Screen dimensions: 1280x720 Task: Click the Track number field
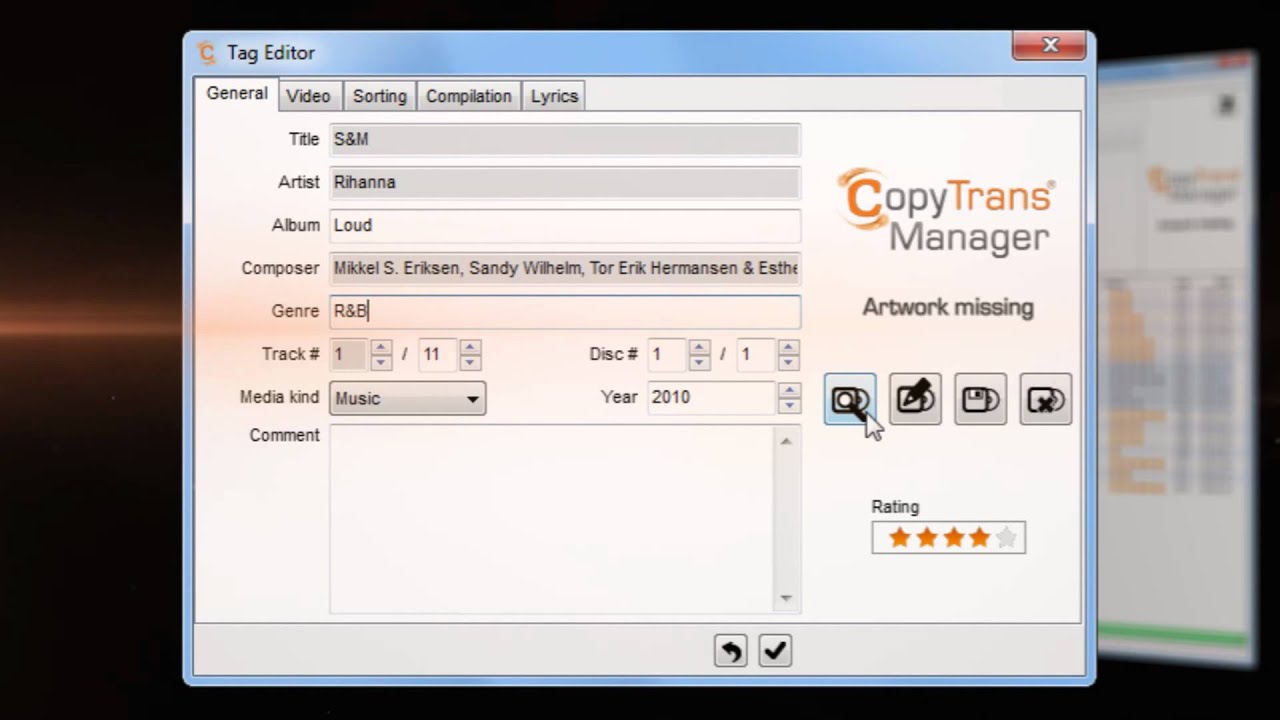[x=350, y=354]
